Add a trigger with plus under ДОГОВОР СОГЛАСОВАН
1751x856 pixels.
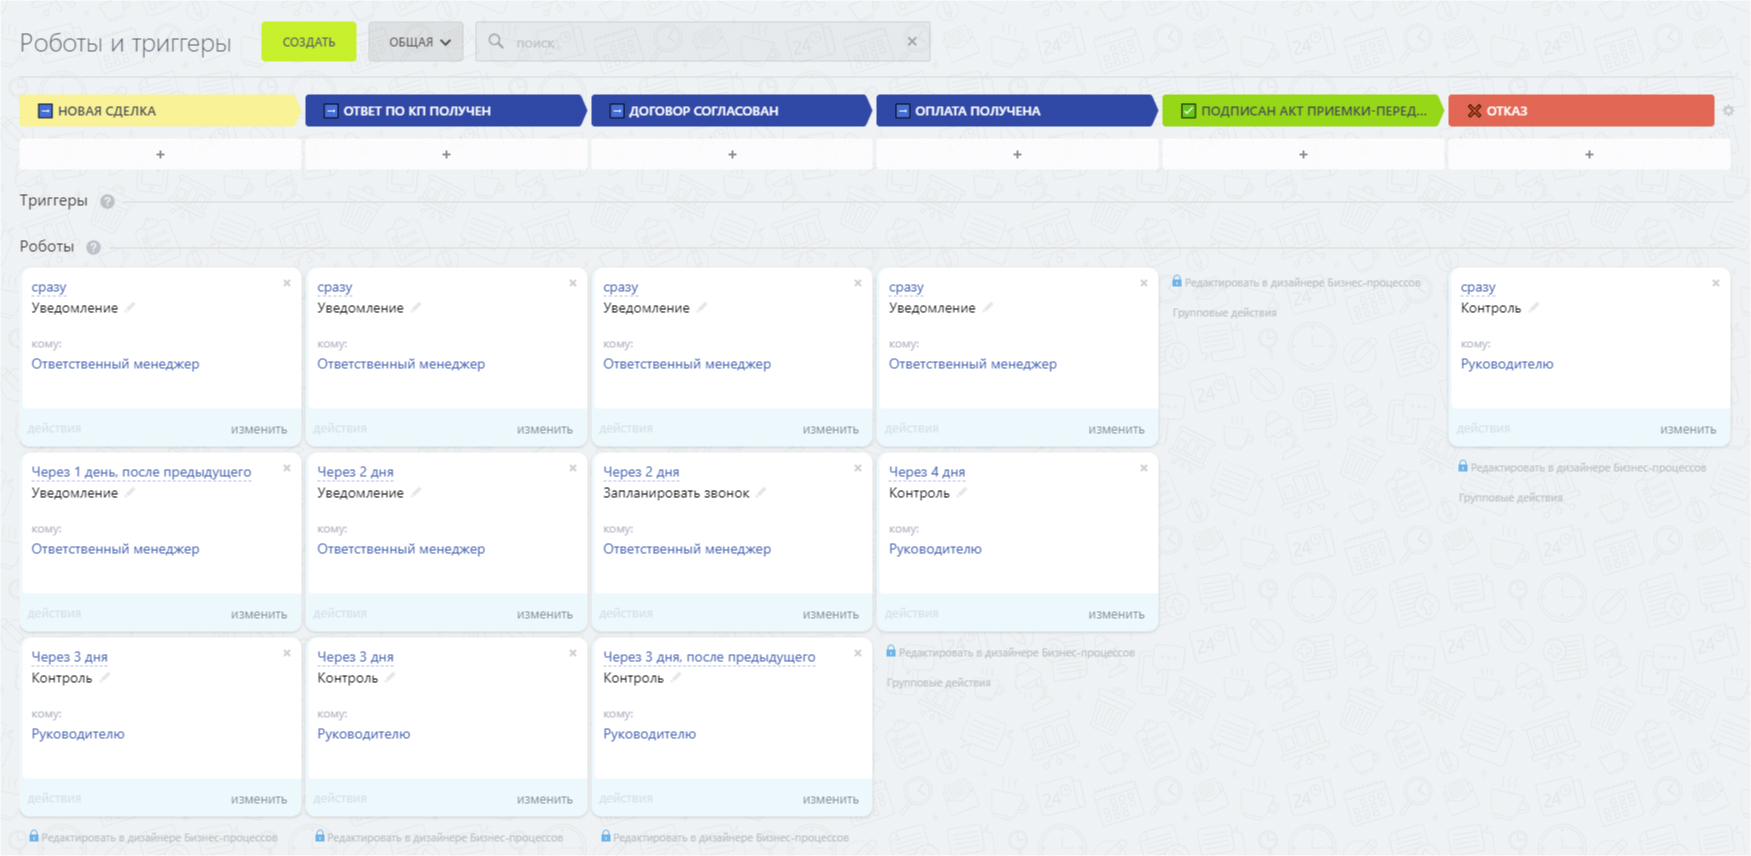732,155
